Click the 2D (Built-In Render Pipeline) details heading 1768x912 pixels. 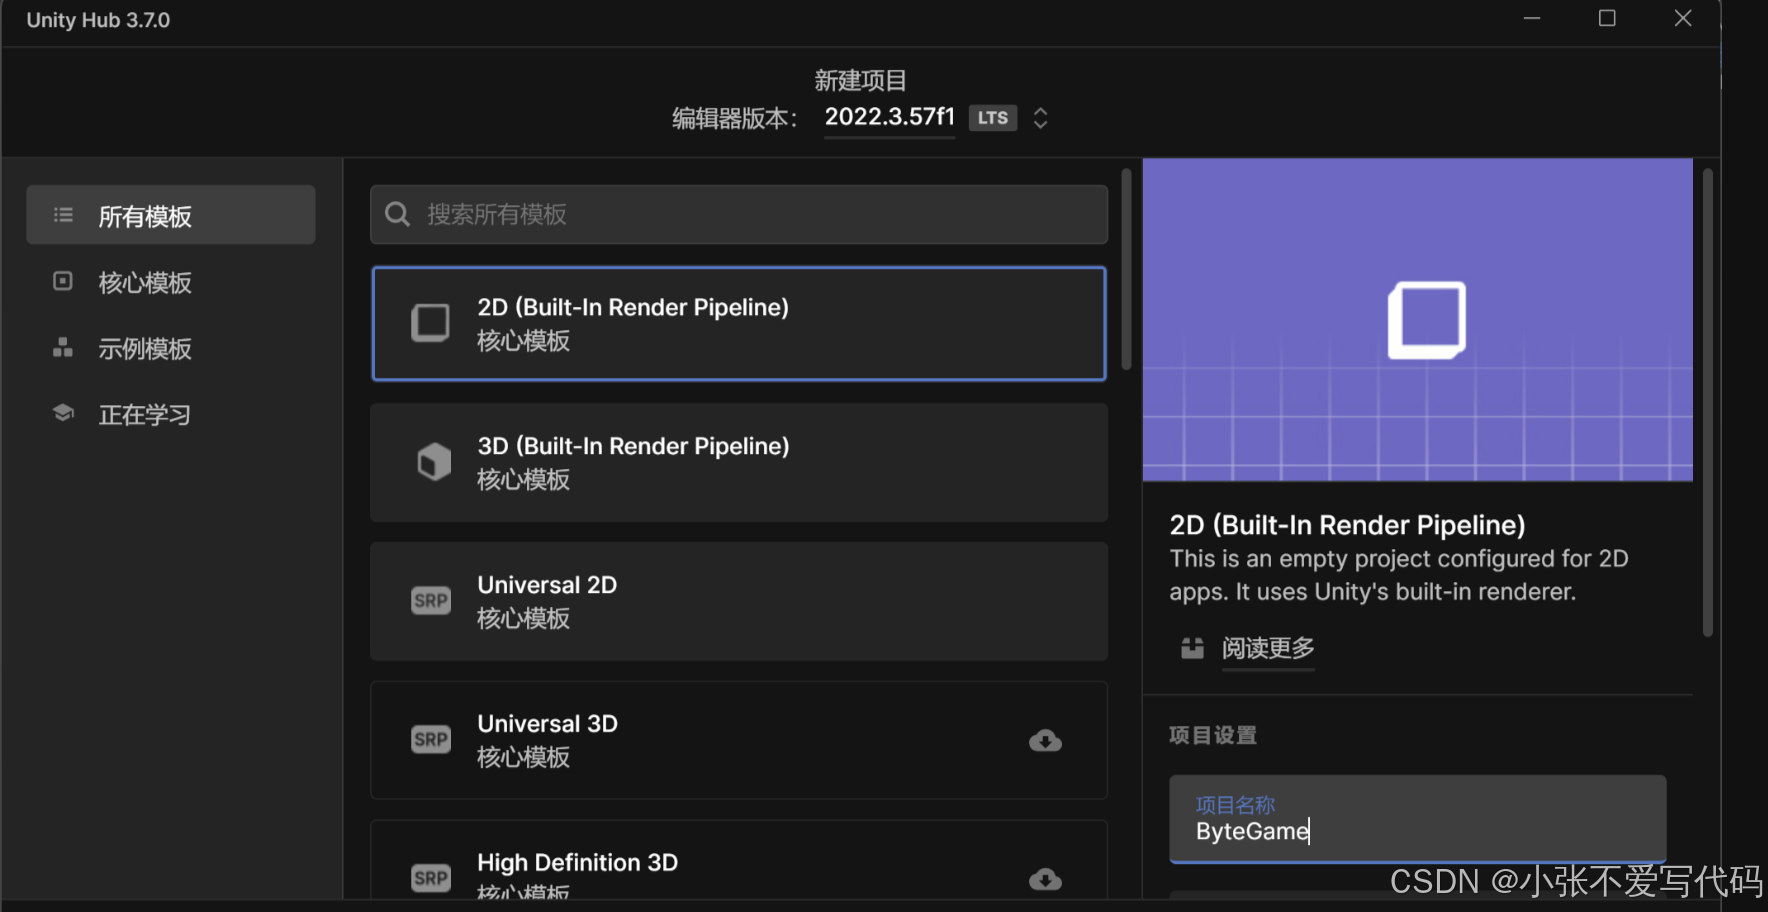(x=1348, y=525)
